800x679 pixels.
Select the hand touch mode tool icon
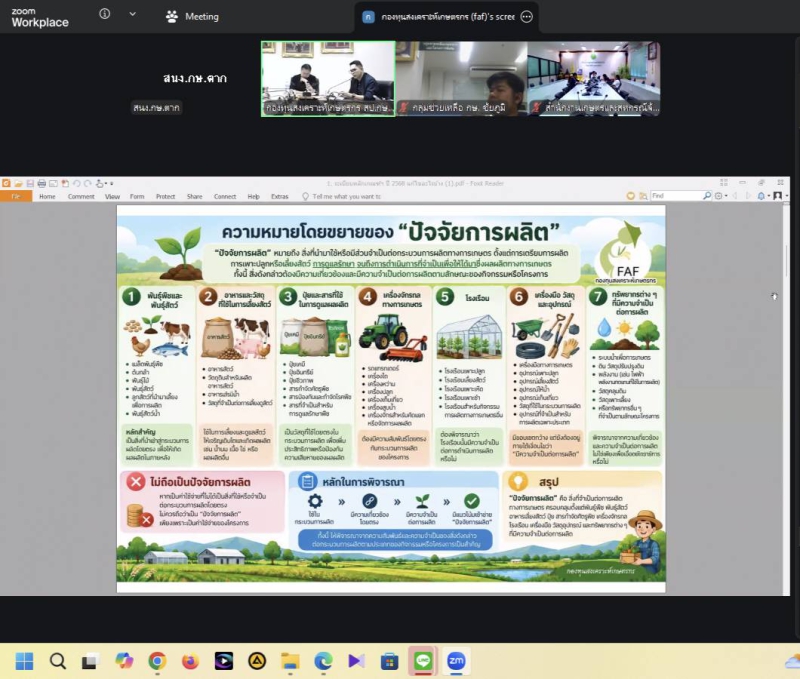tap(99, 183)
